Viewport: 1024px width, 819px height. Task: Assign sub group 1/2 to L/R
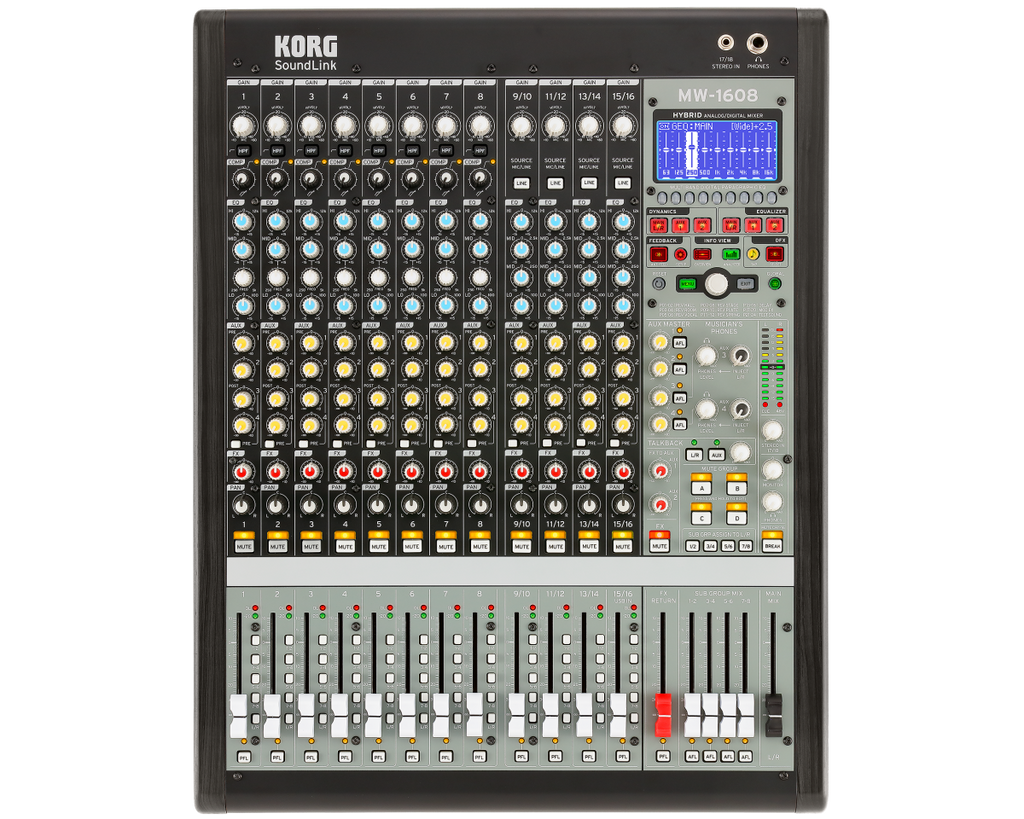tap(693, 545)
